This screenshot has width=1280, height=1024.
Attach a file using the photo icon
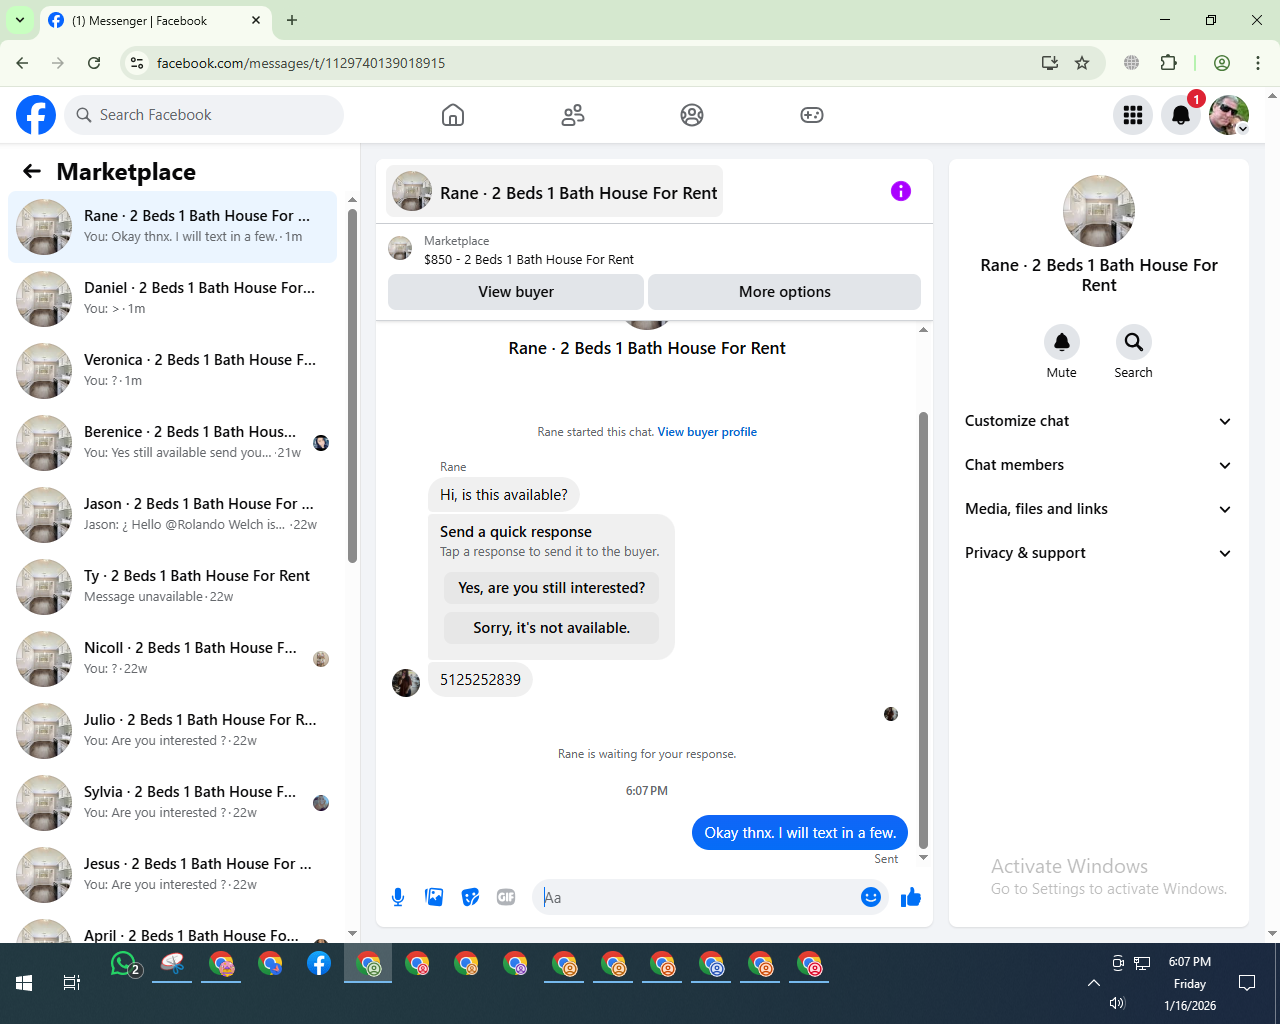434,897
